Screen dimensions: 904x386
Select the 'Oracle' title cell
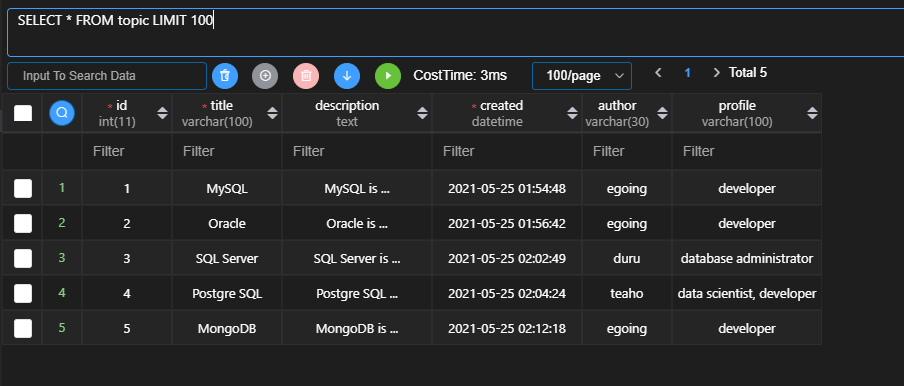tap(227, 224)
